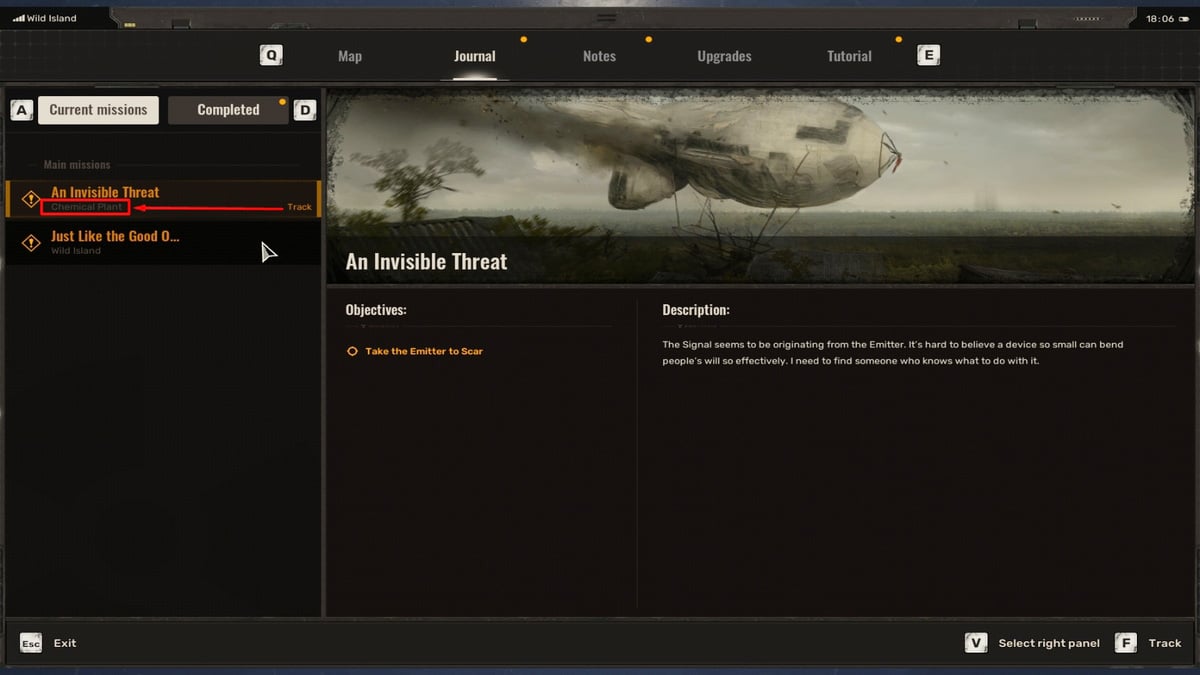Image resolution: width=1200 pixels, height=675 pixels.
Task: Click the exclamation icon on An Invisible Threat
Action: pos(29,198)
